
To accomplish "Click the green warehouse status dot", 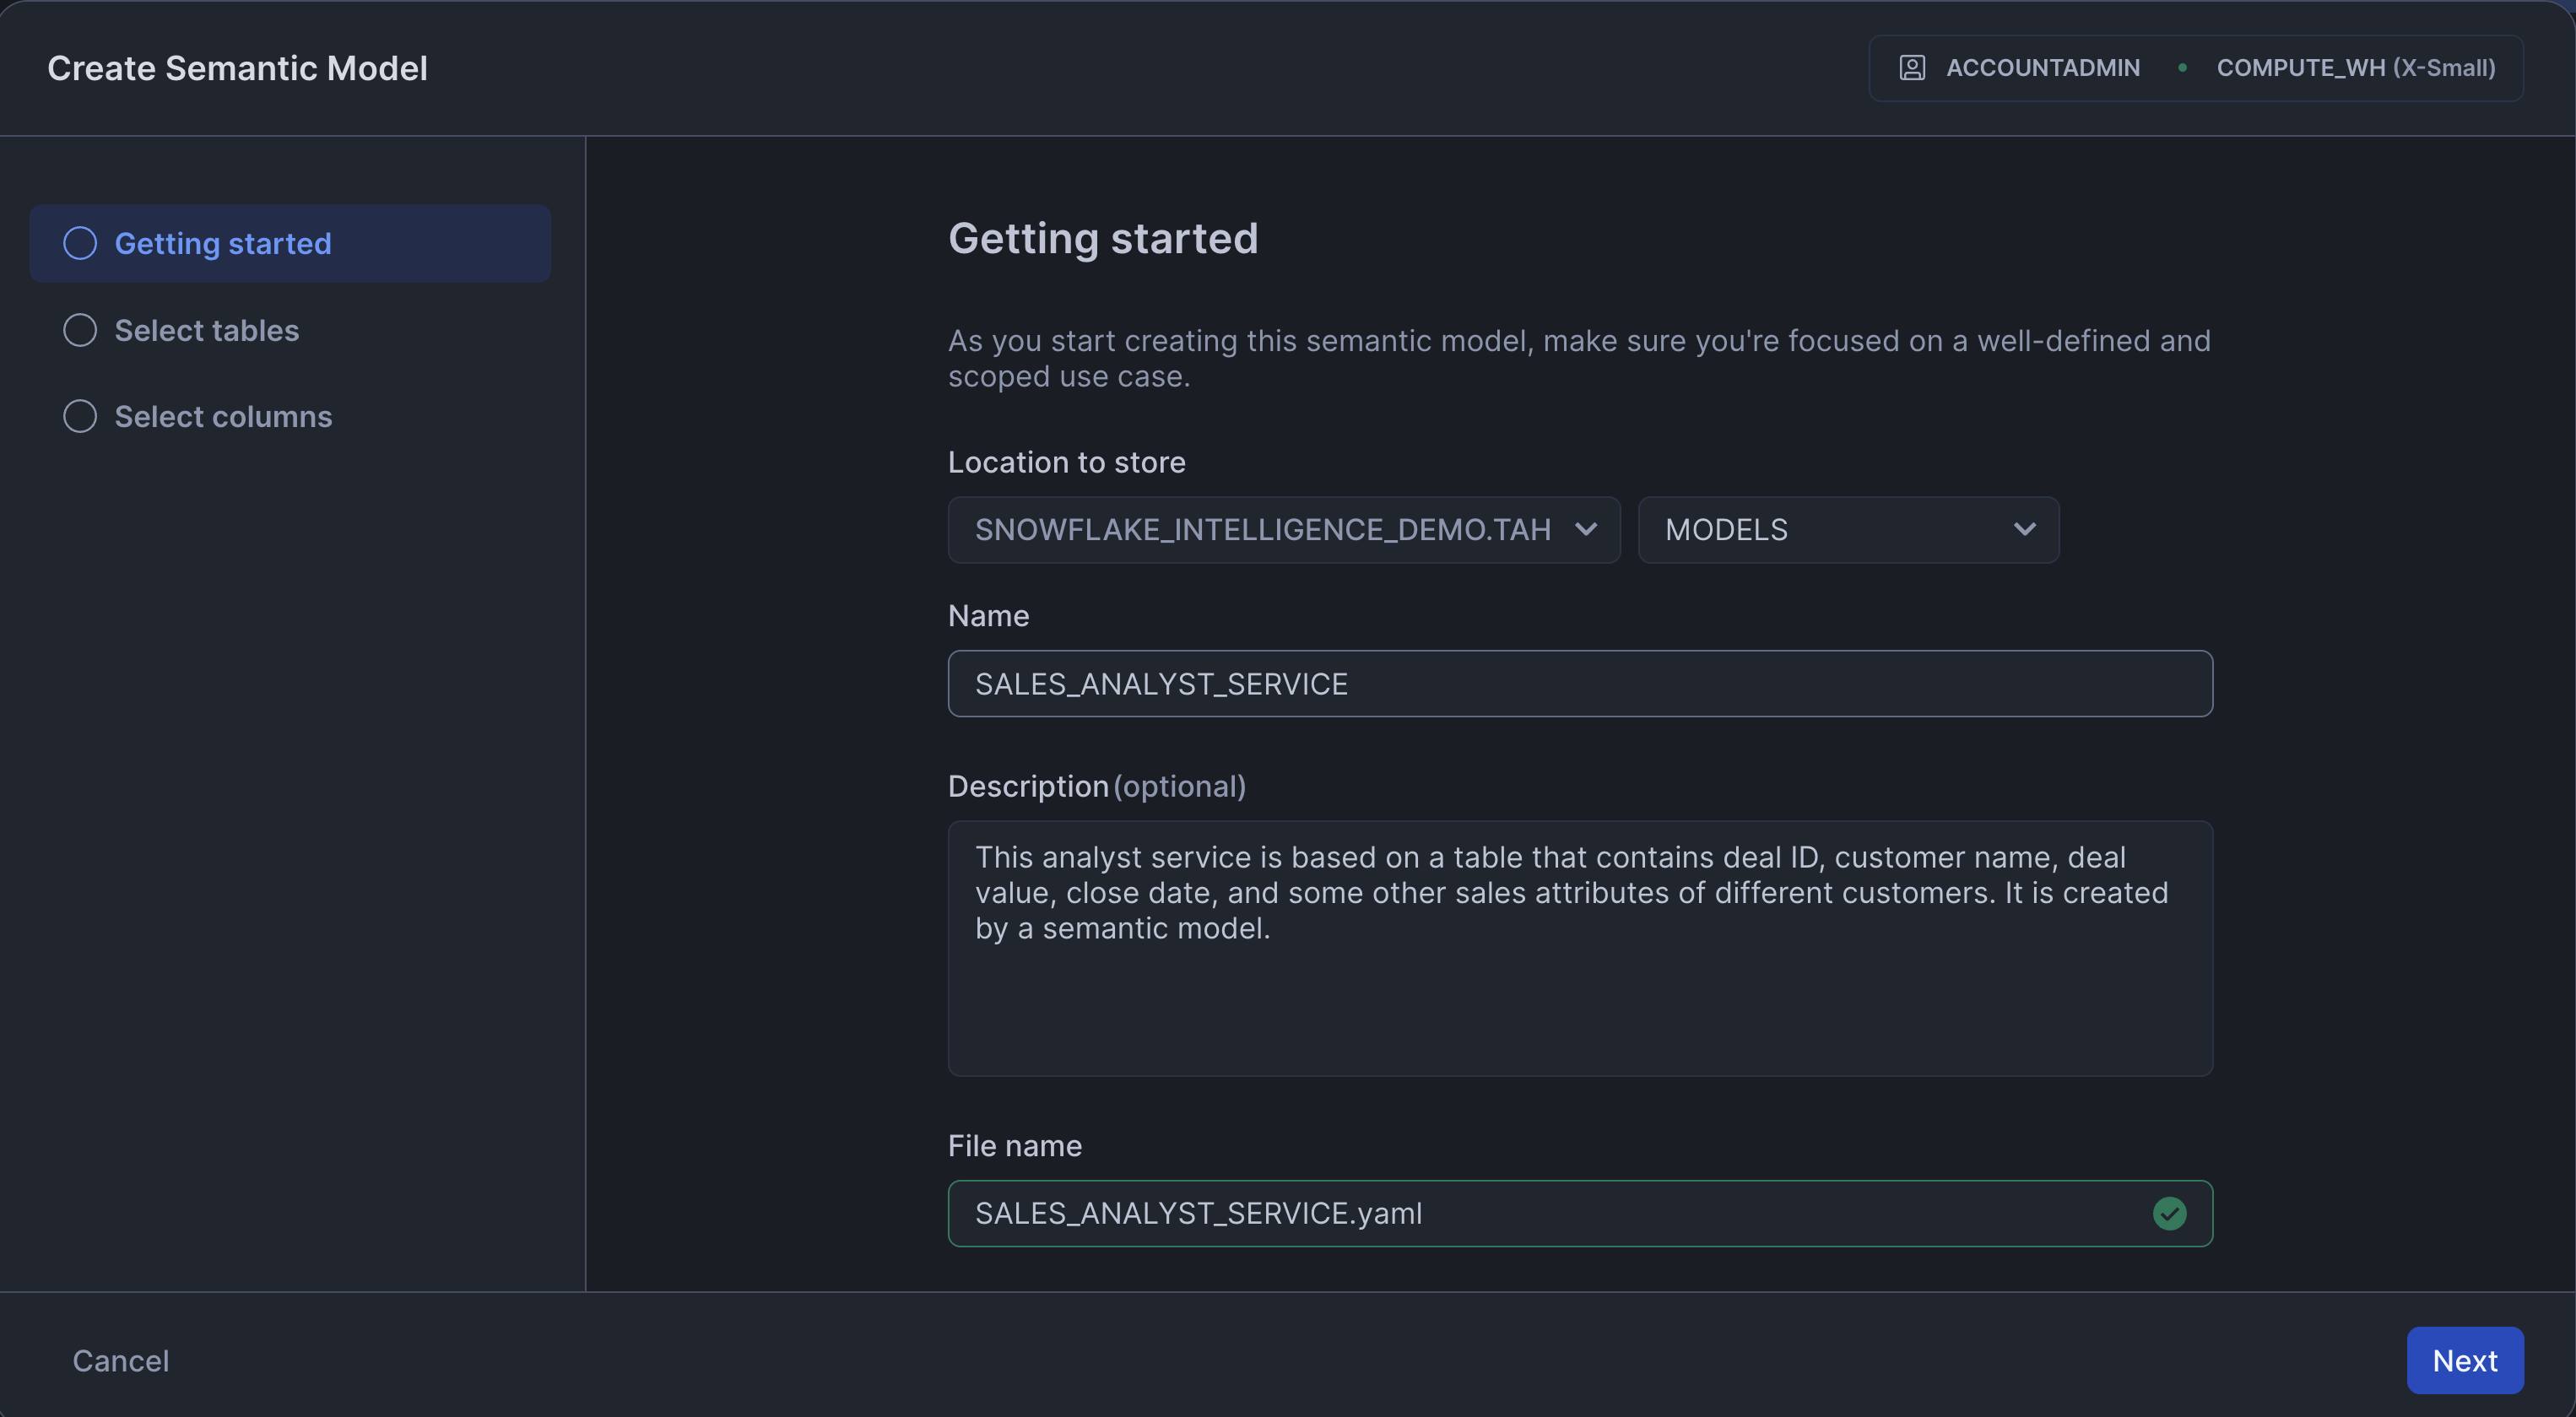I will tap(2181, 68).
